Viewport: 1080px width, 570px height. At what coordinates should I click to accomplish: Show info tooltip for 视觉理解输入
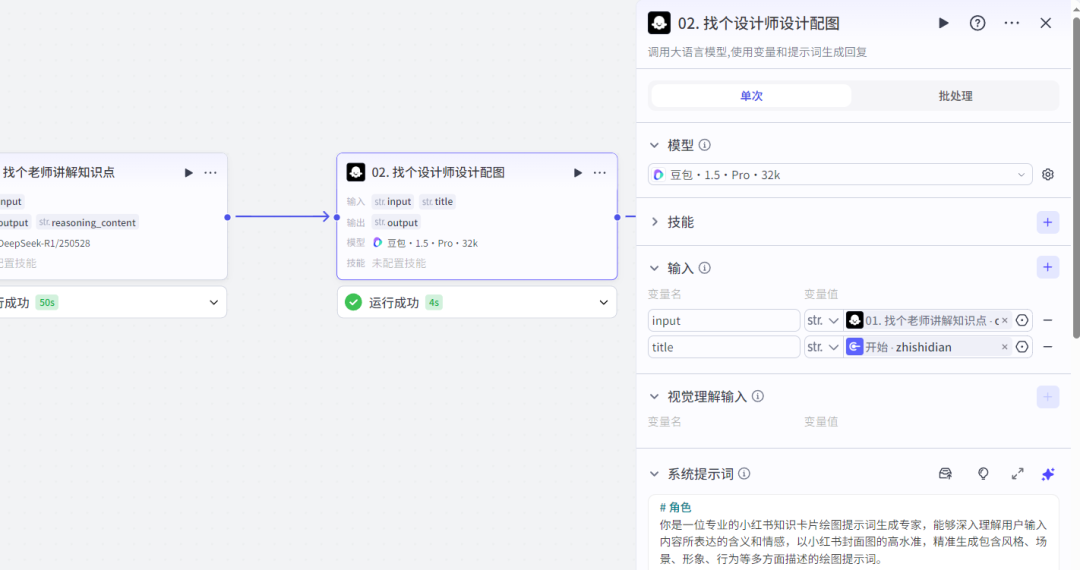coord(758,397)
